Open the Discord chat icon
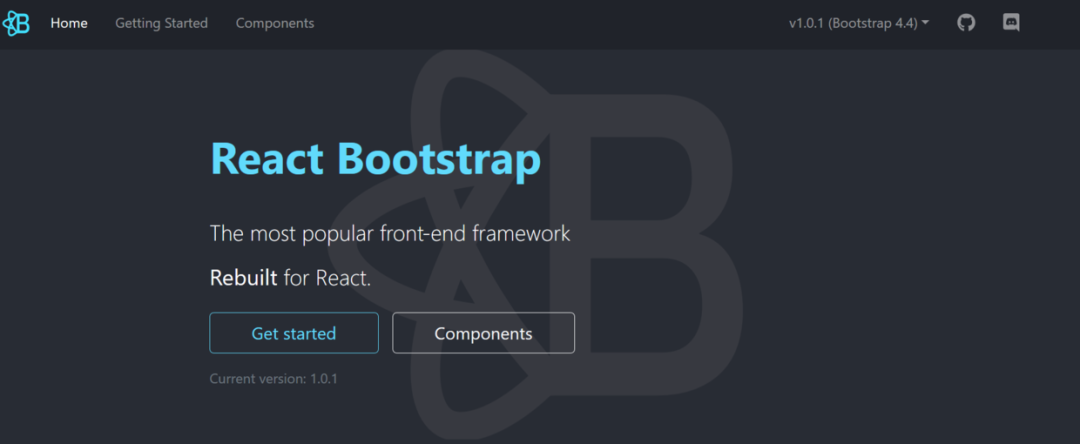This screenshot has height=444, width=1080. [1011, 23]
